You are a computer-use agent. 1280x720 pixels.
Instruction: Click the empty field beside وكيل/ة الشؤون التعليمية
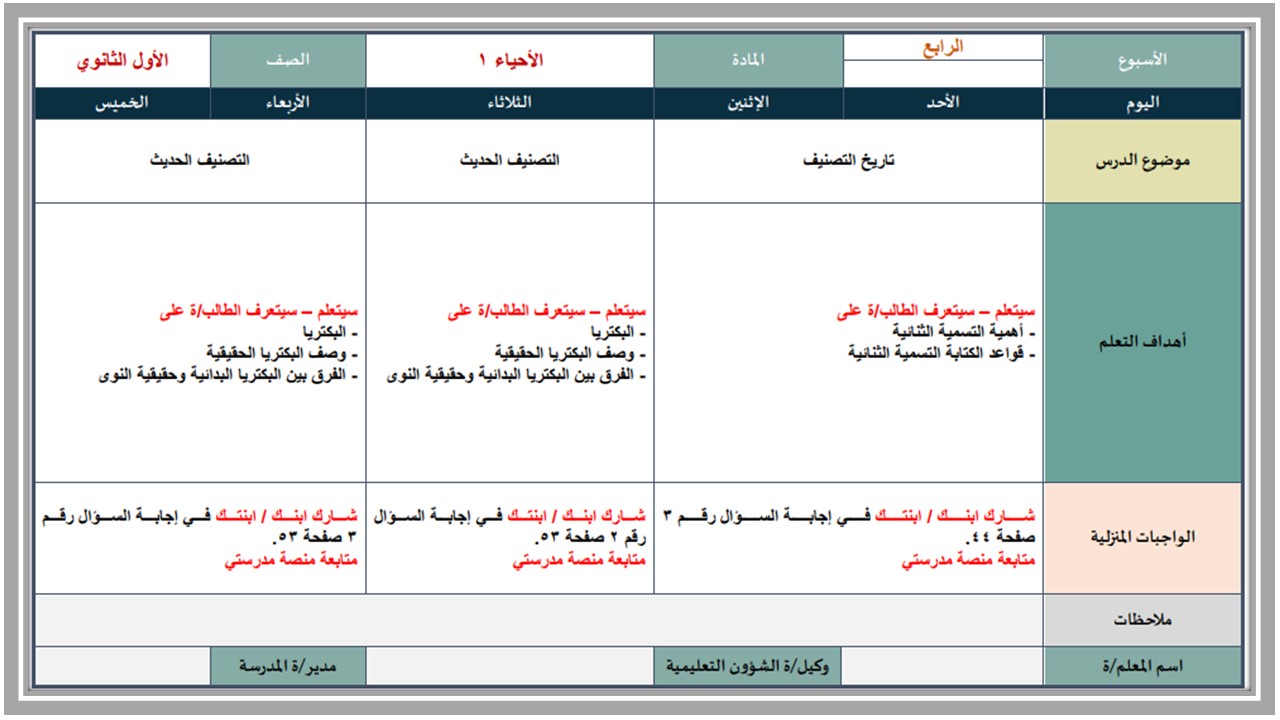[510, 666]
